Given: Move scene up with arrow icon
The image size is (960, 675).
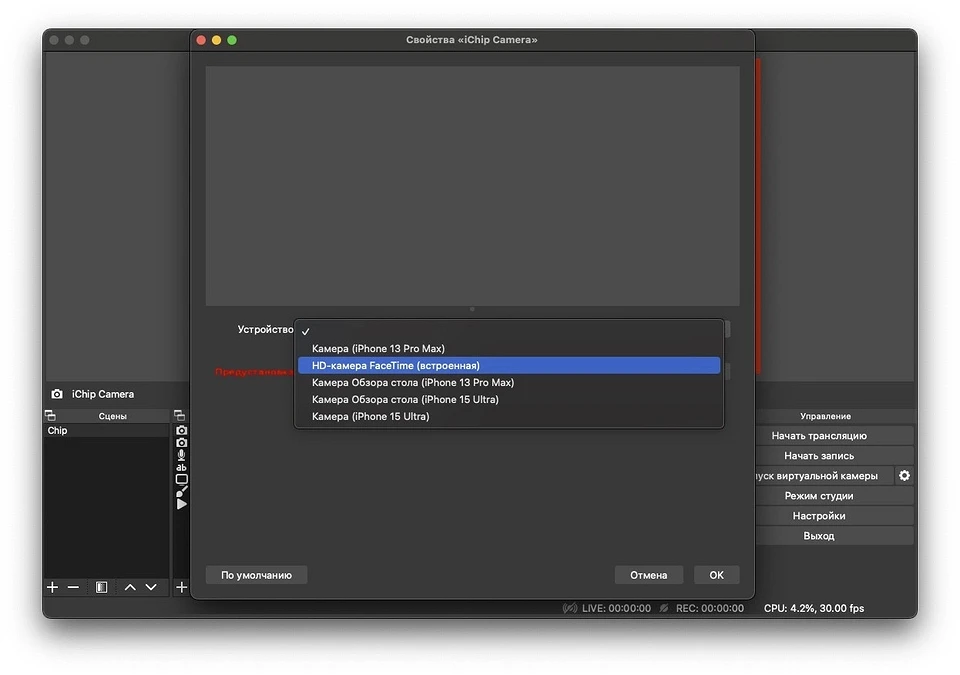Looking at the screenshot, I should tap(130, 587).
